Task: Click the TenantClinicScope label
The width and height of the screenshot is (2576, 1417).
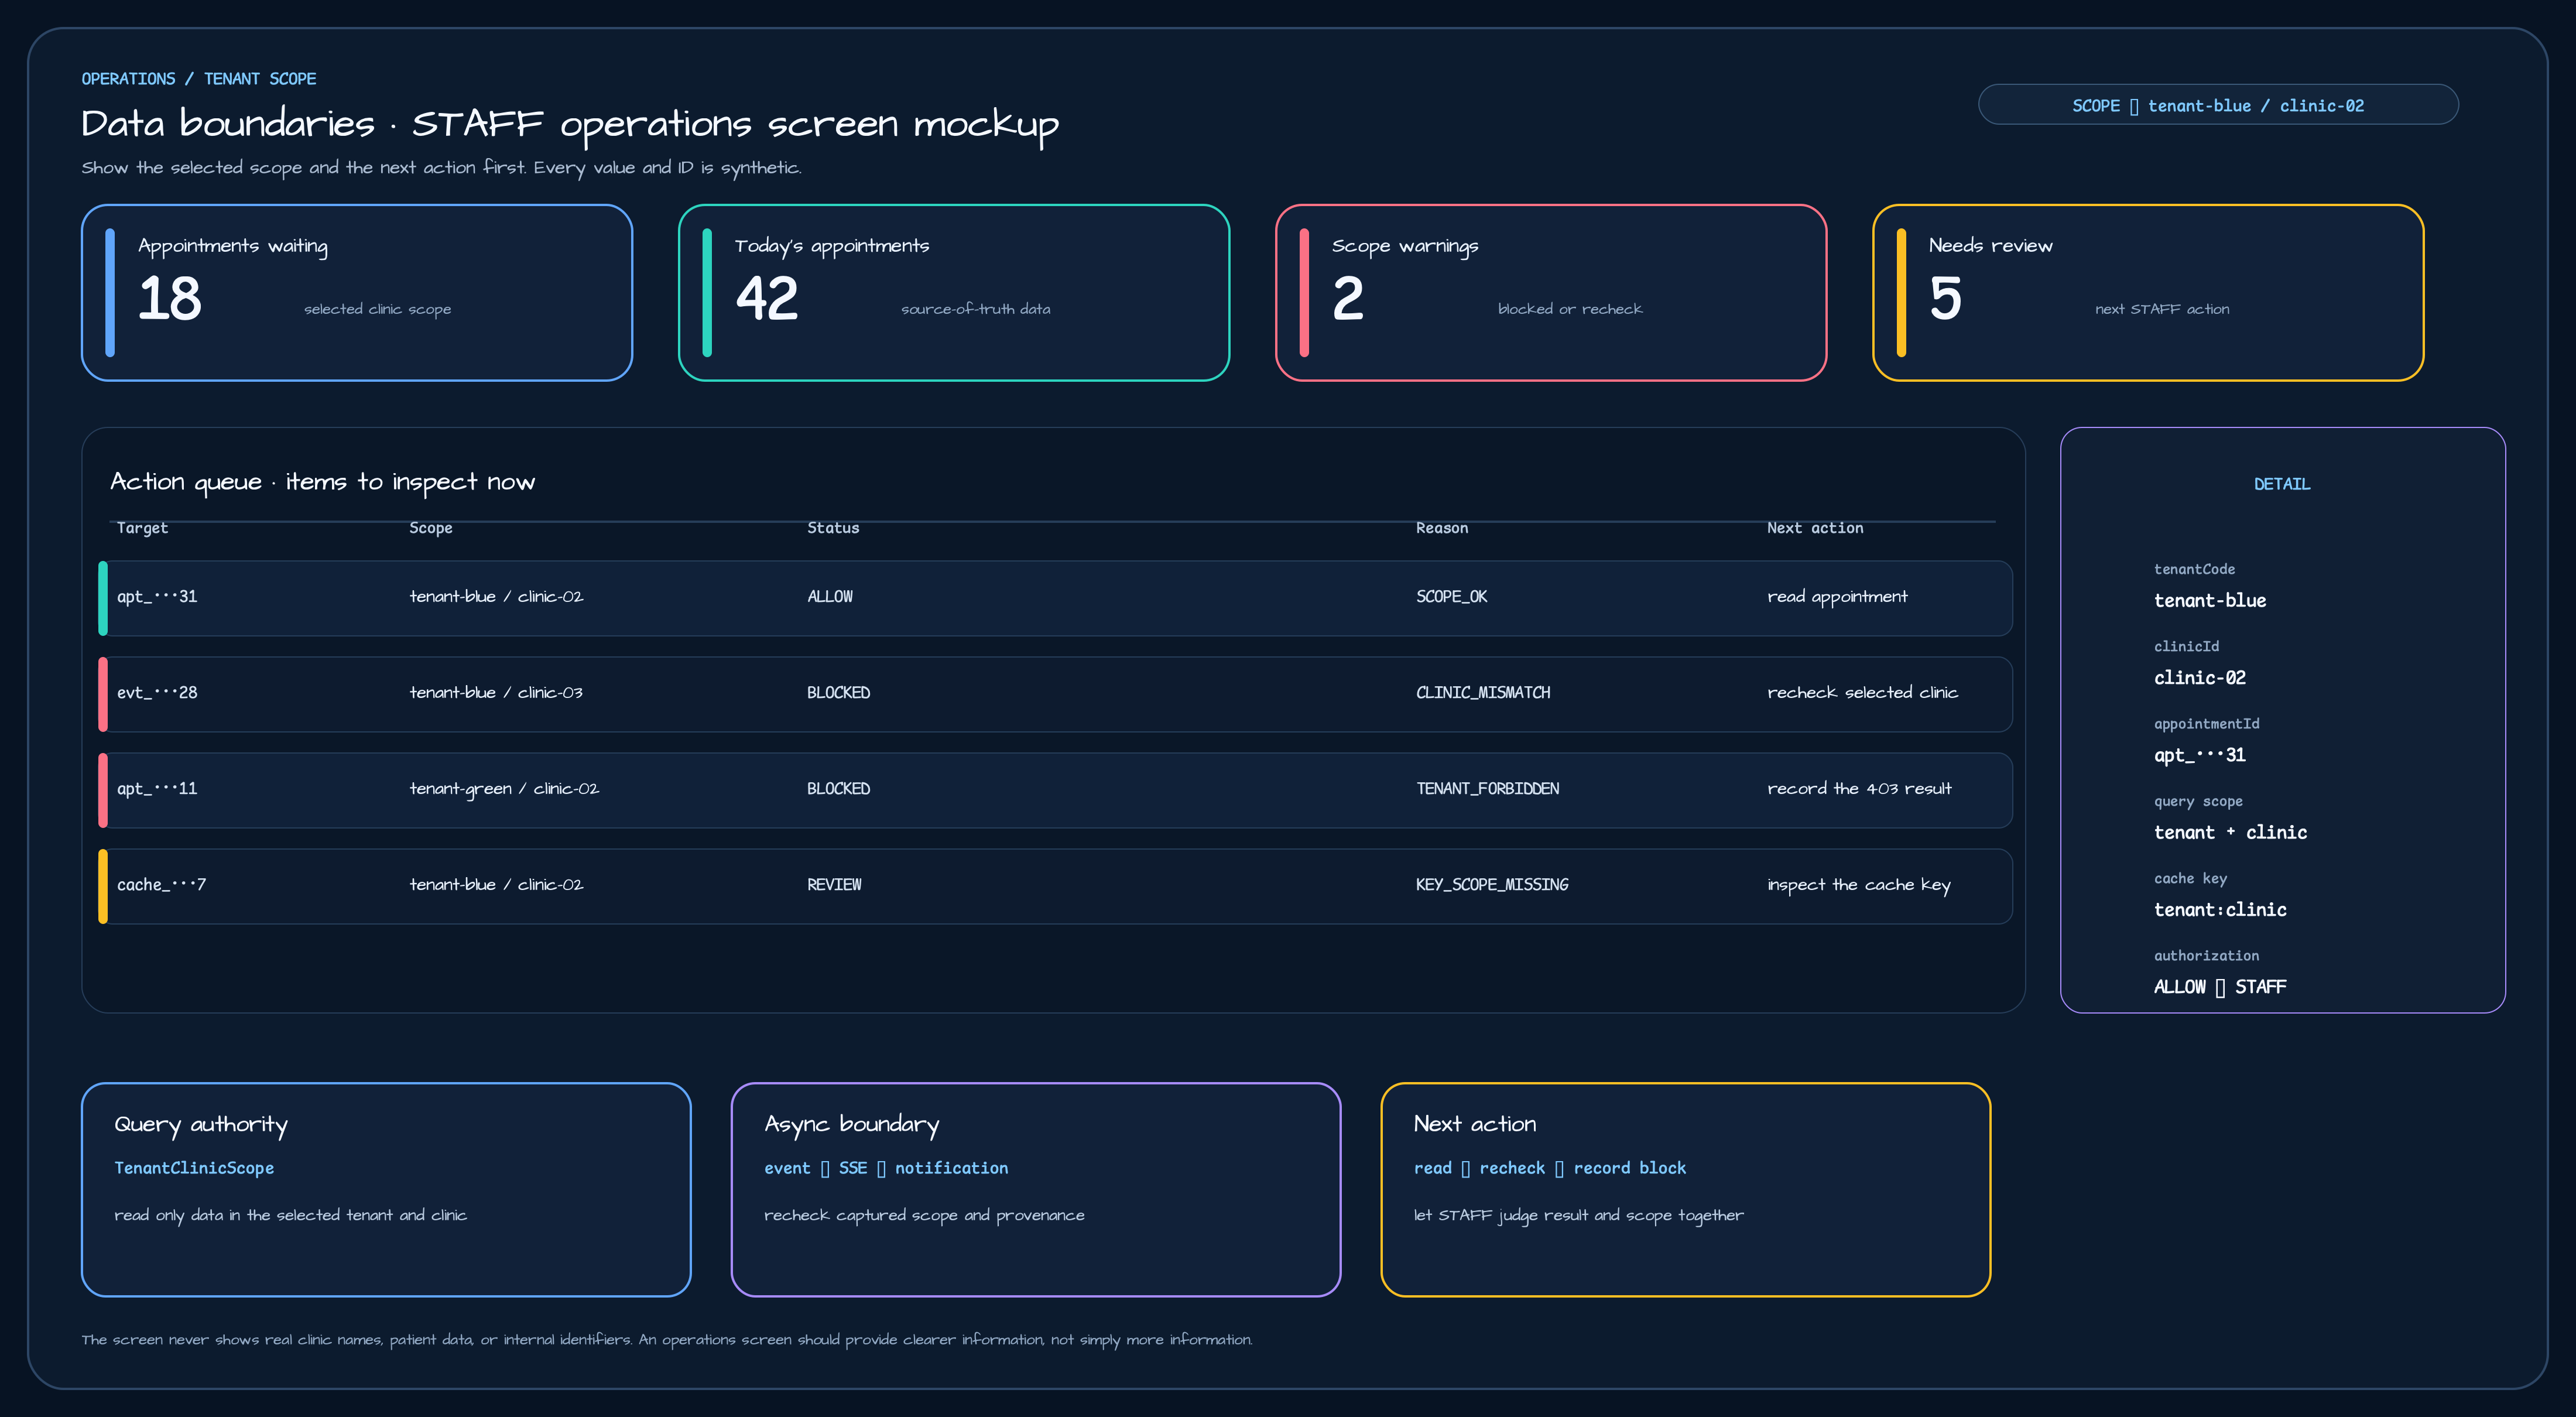Action: click(x=194, y=1168)
